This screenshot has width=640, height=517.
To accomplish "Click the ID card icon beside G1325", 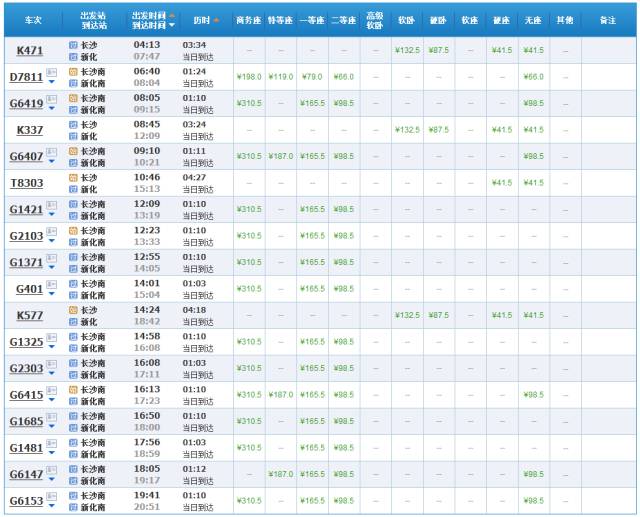I will click(51, 337).
